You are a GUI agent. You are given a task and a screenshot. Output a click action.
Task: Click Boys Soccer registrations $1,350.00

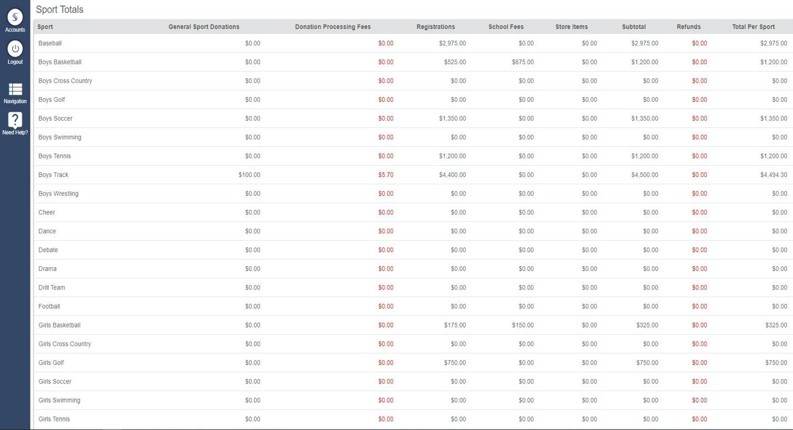453,118
